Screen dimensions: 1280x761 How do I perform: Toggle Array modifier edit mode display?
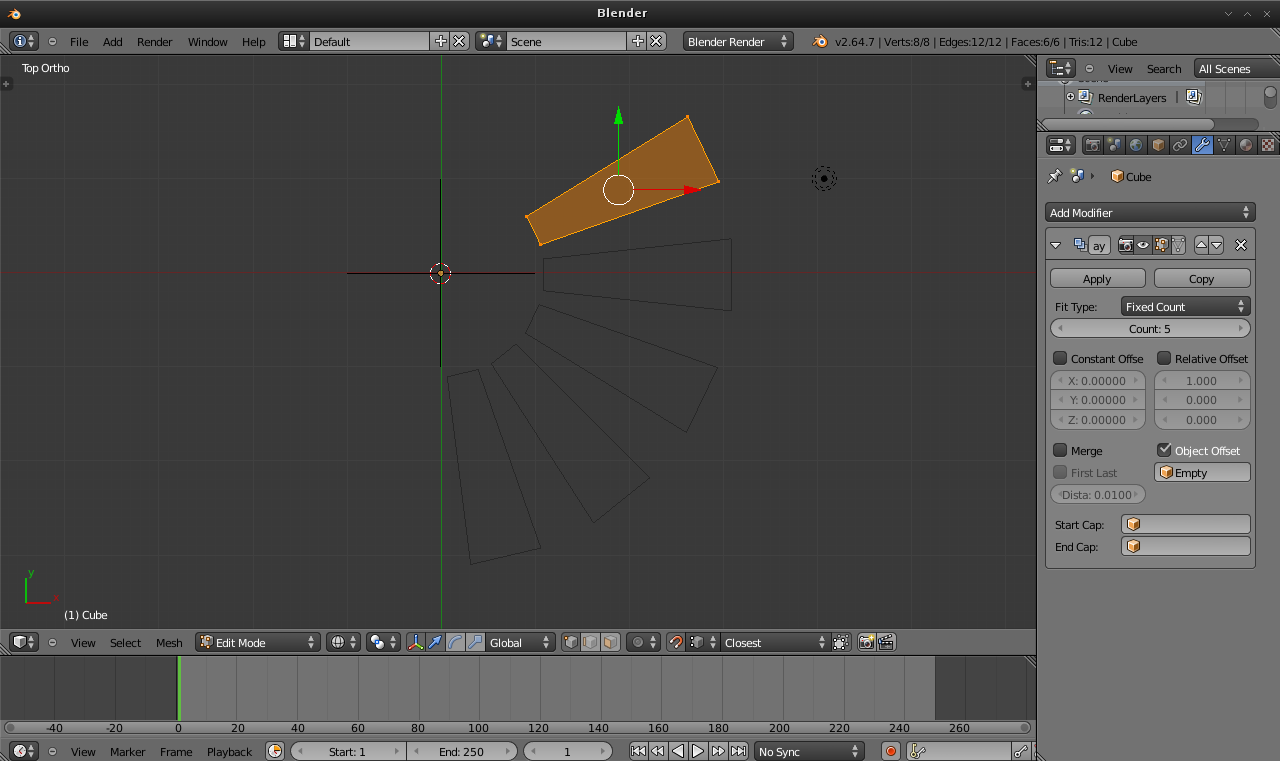point(1161,245)
